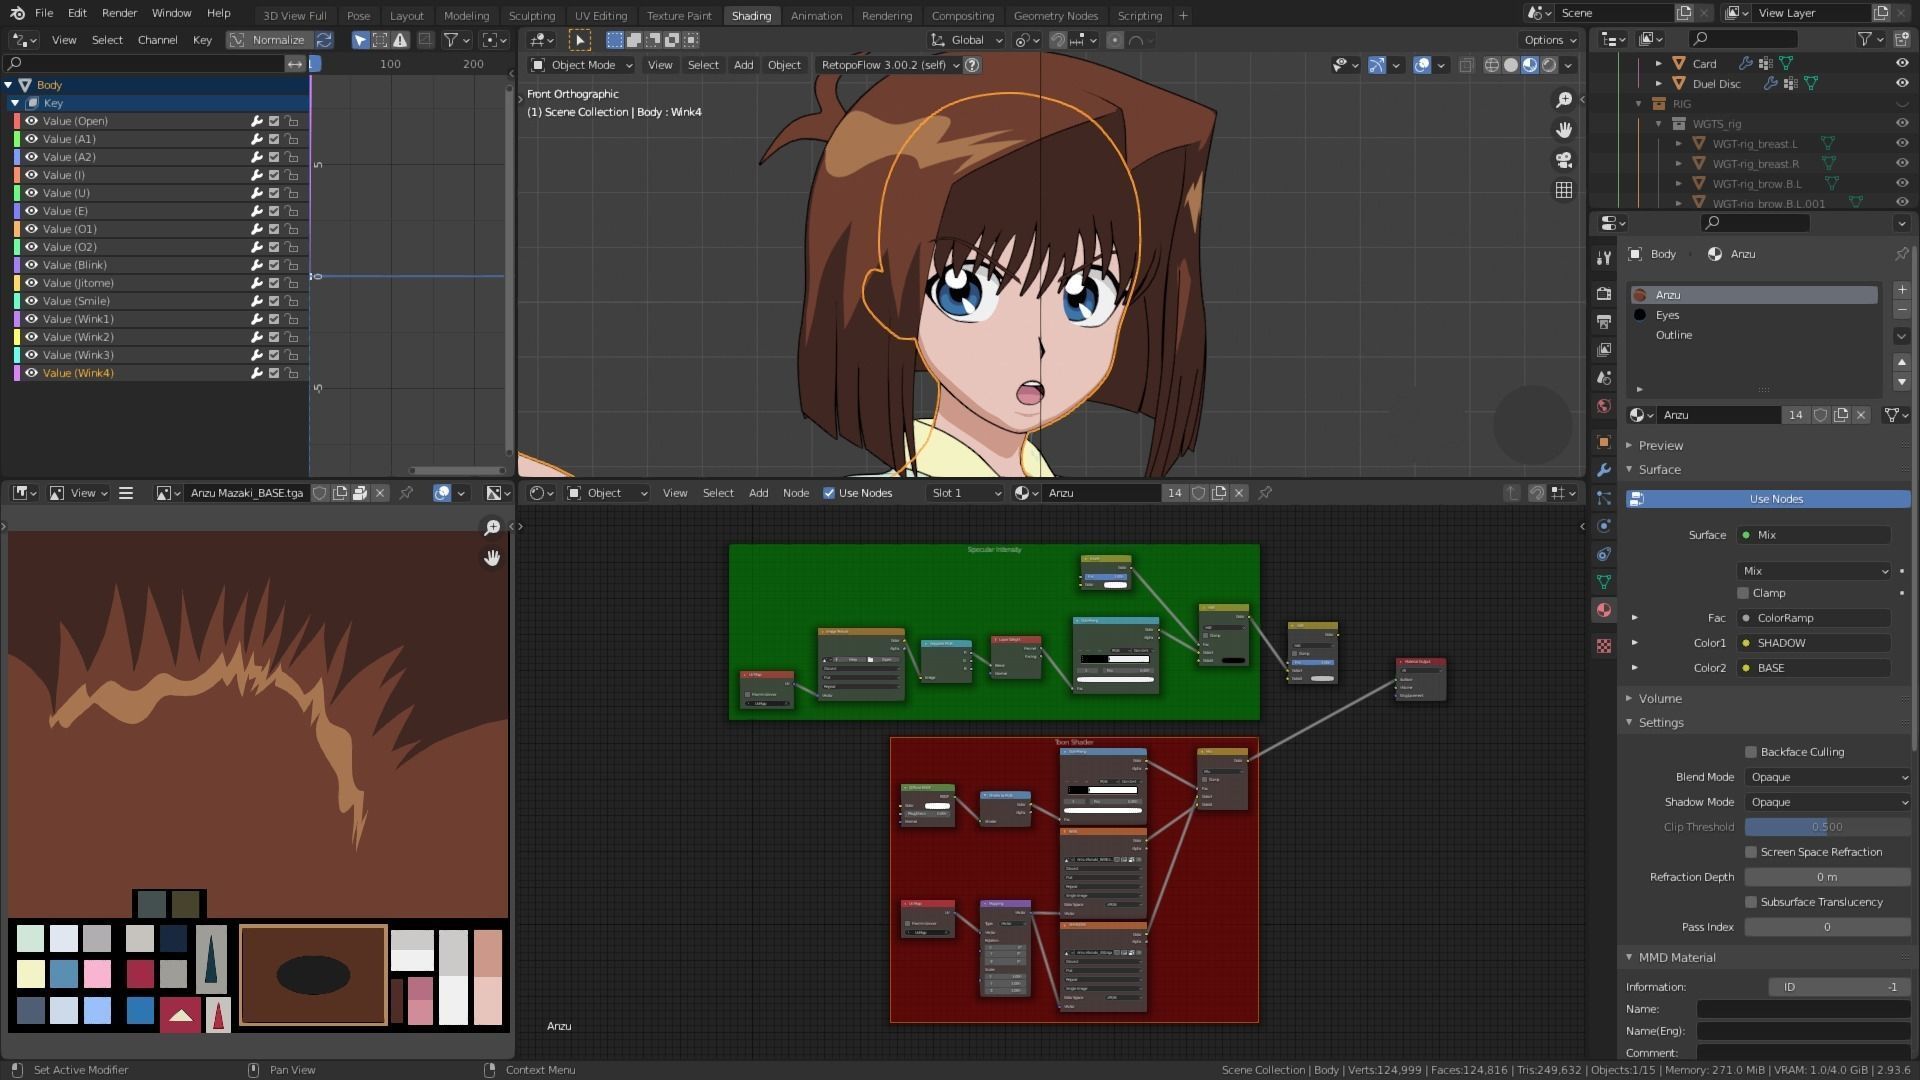Open the Output properties tab

coord(1604,322)
